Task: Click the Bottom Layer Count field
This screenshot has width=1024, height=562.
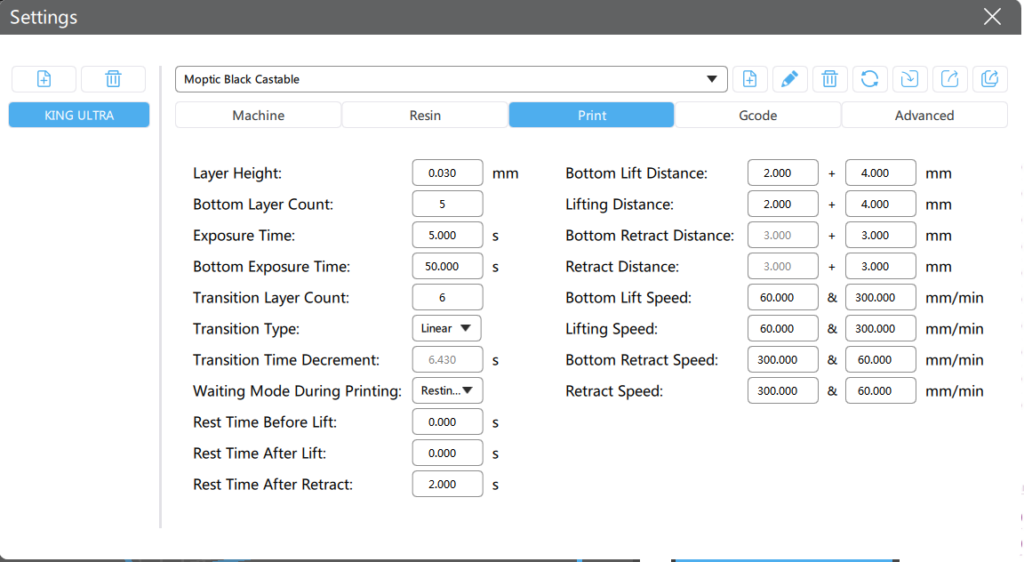Action: pyautogui.click(x=447, y=204)
